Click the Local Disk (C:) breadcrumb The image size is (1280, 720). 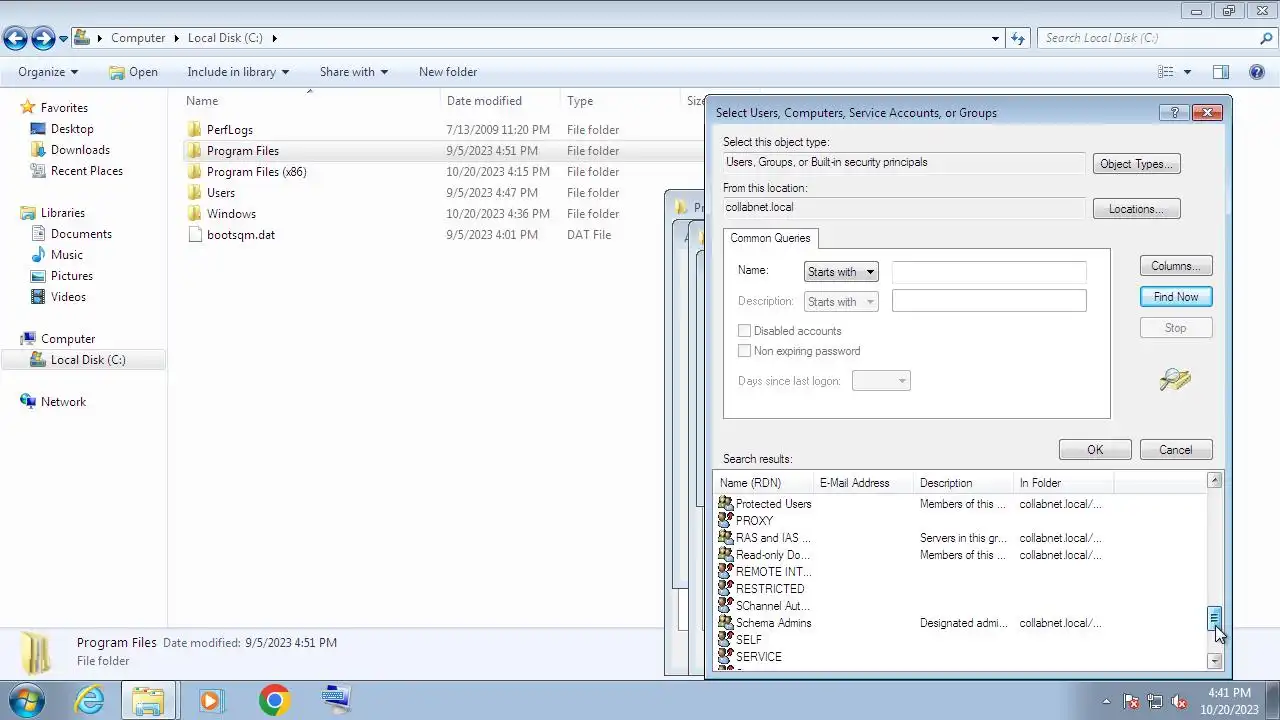[x=225, y=38]
